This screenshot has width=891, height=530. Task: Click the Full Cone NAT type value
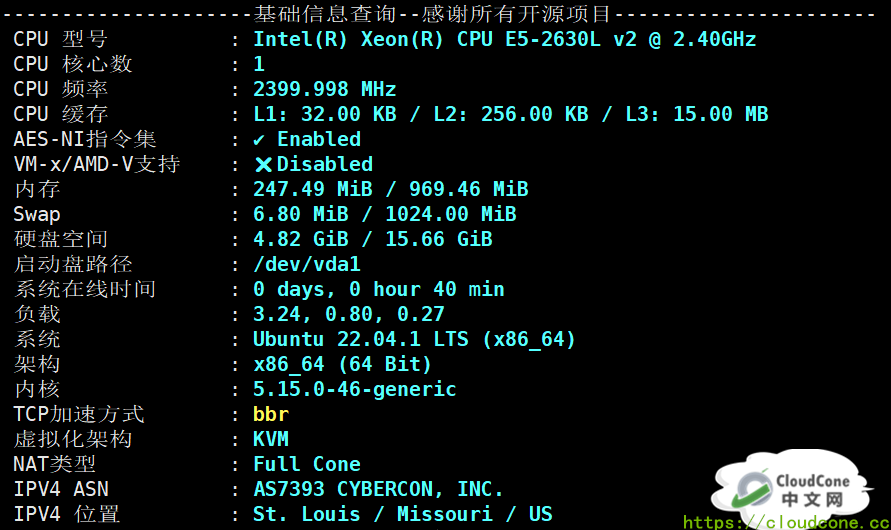pyautogui.click(x=306, y=465)
